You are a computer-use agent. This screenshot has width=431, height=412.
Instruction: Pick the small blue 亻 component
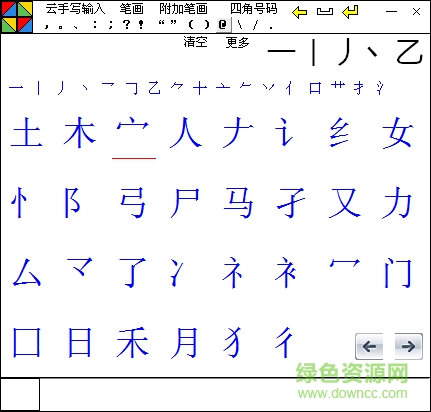pos(289,88)
